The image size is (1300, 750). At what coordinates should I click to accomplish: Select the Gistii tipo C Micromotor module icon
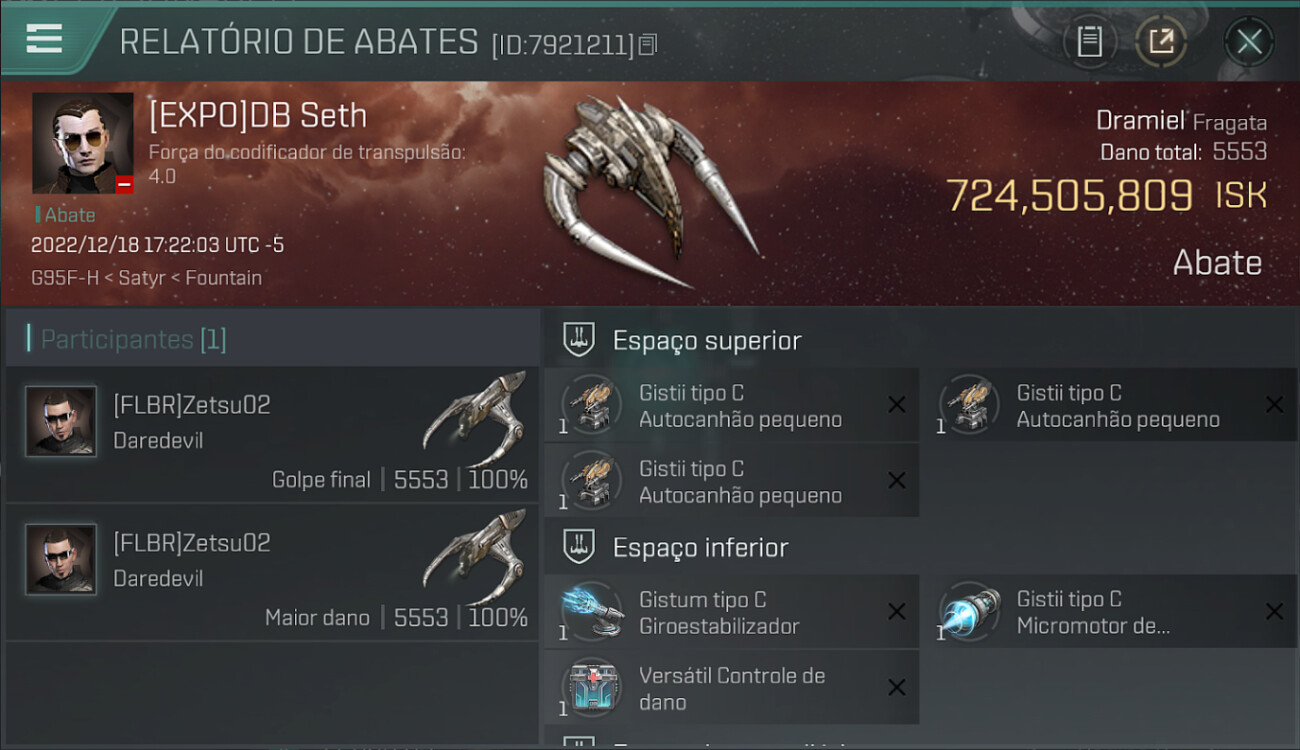[969, 612]
